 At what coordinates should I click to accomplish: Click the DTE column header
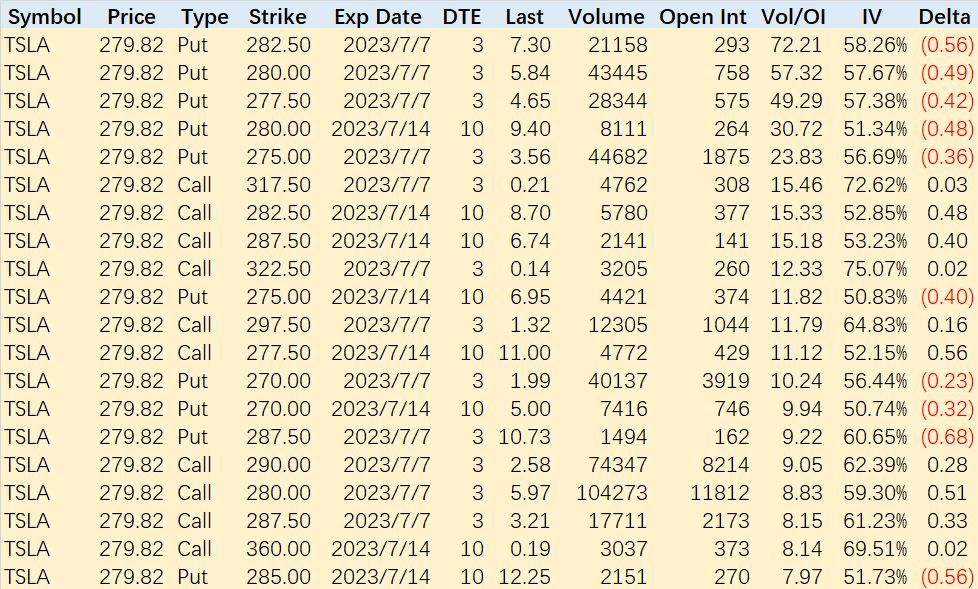pyautogui.click(x=462, y=17)
